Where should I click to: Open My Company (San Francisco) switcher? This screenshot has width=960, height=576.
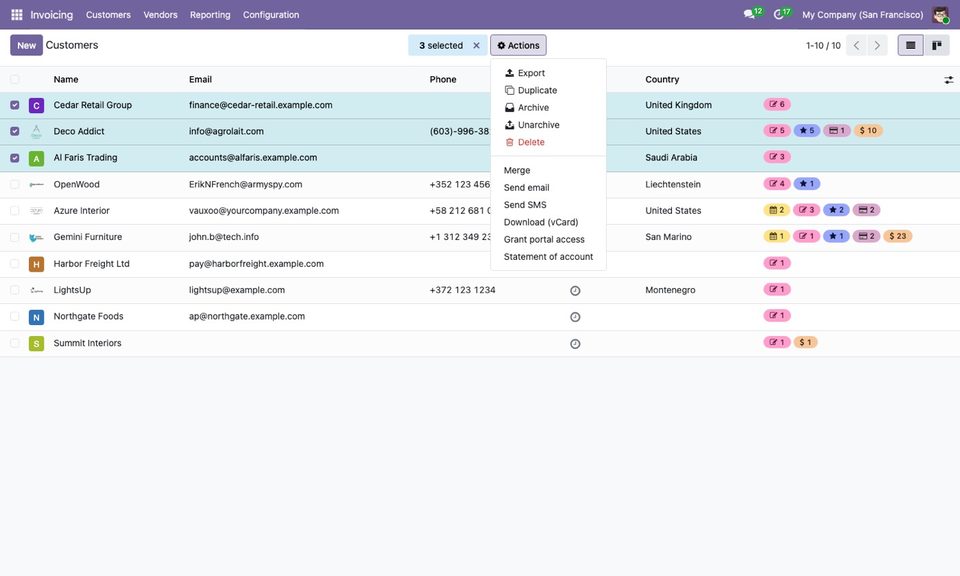tap(863, 15)
